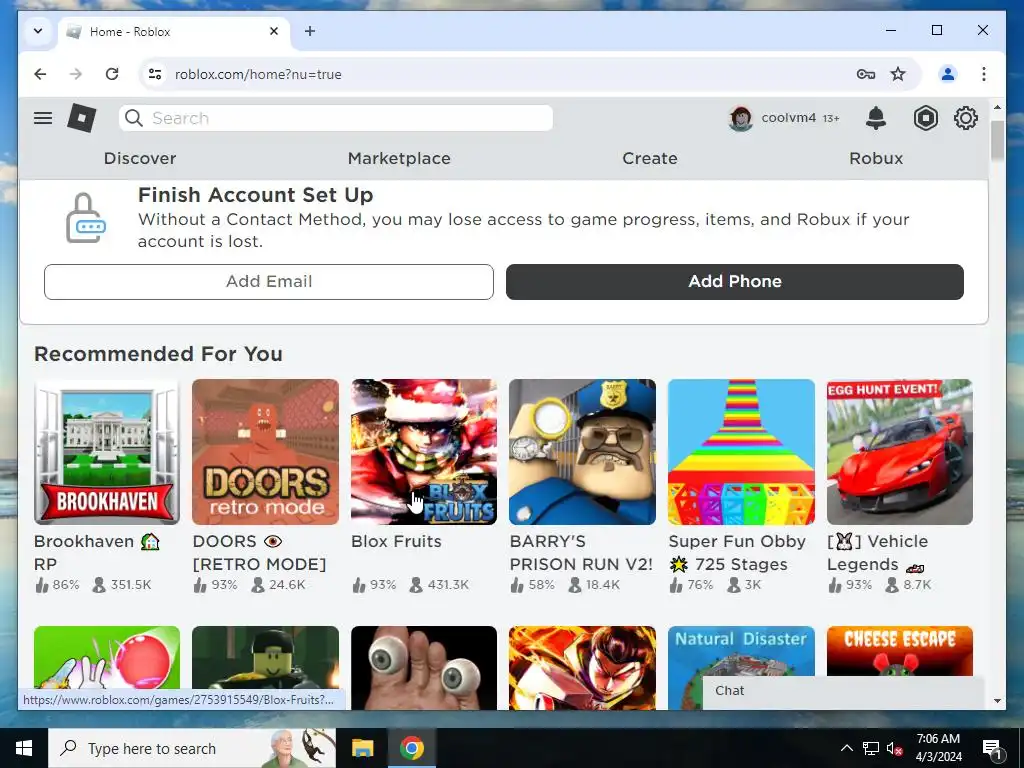1024x768 pixels.
Task: Click the Add Email button
Action: point(268,282)
